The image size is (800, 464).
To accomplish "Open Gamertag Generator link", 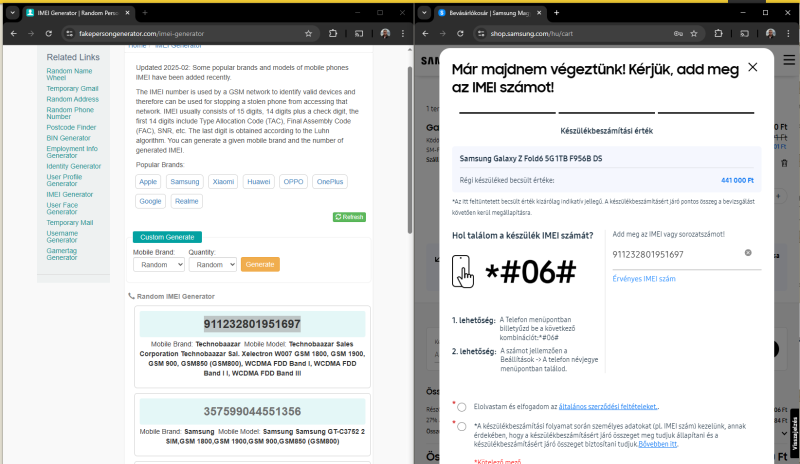I will 62,254.
